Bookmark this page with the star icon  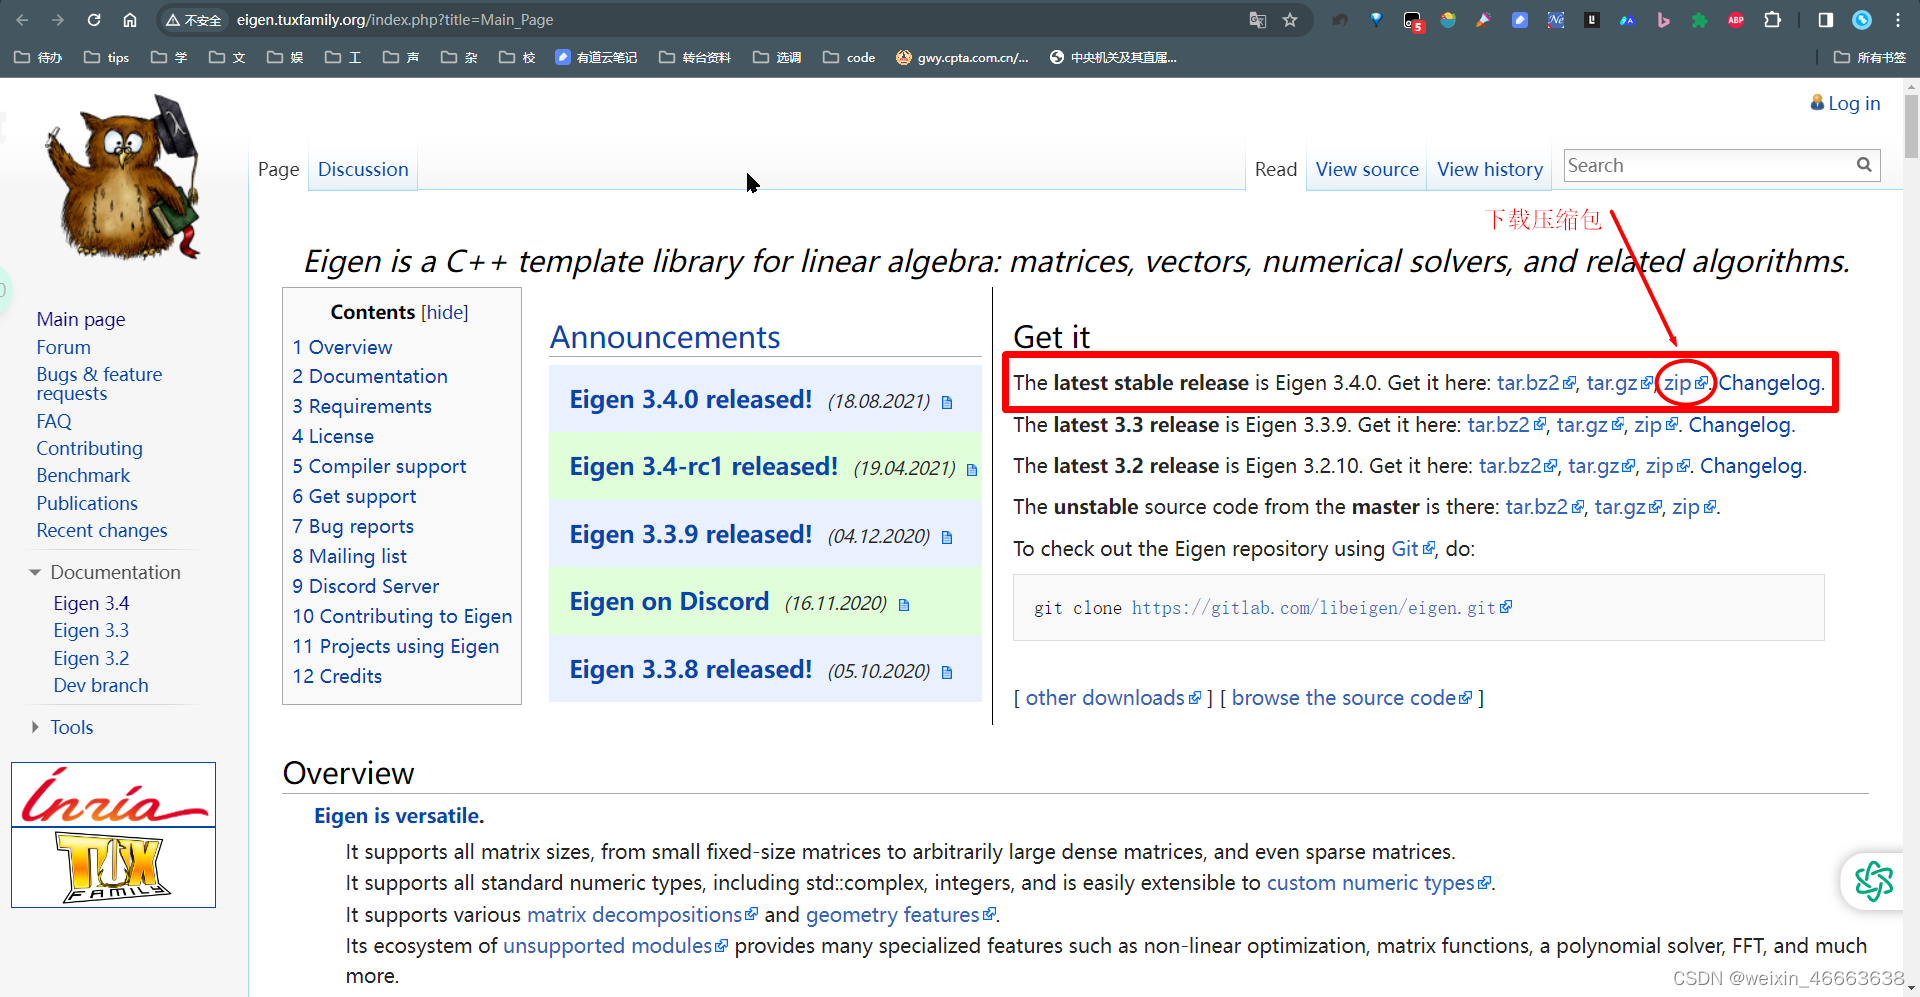coord(1290,20)
